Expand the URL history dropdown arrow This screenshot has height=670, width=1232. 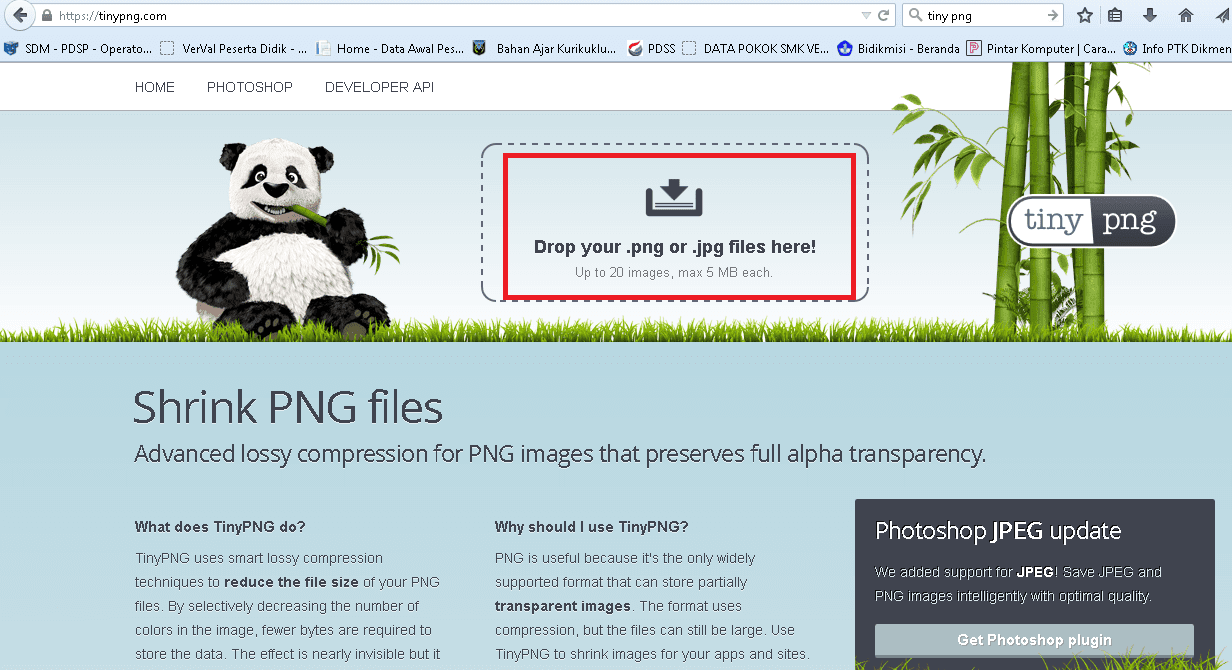(866, 16)
